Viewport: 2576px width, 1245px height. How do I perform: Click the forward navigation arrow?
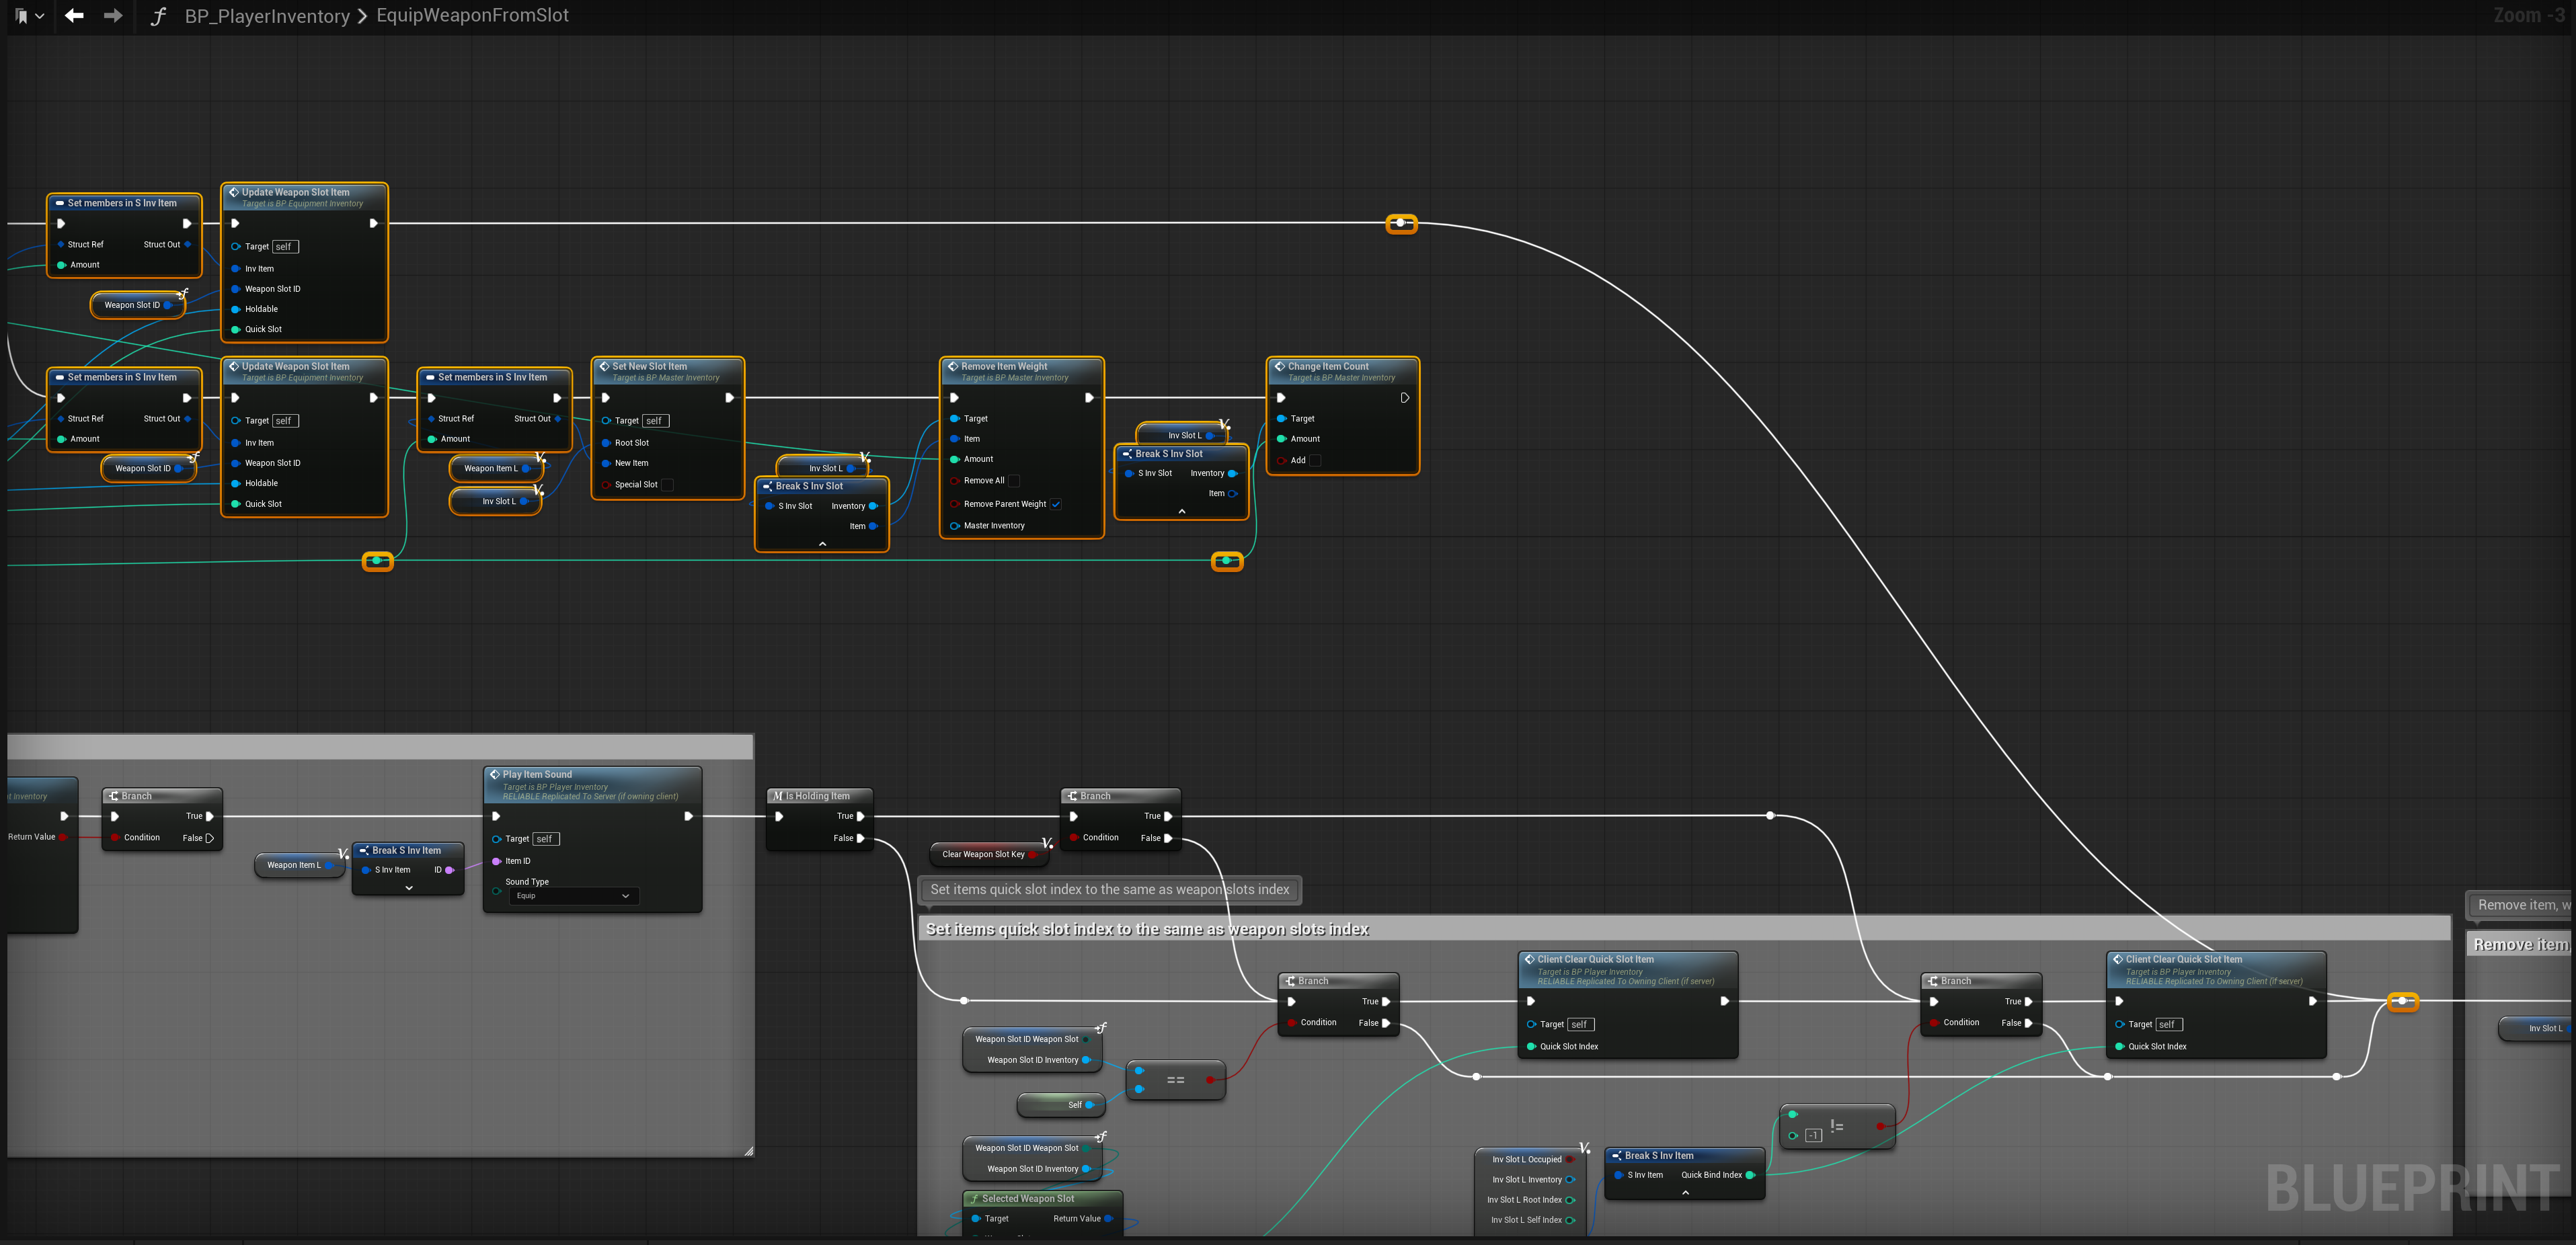tap(113, 16)
